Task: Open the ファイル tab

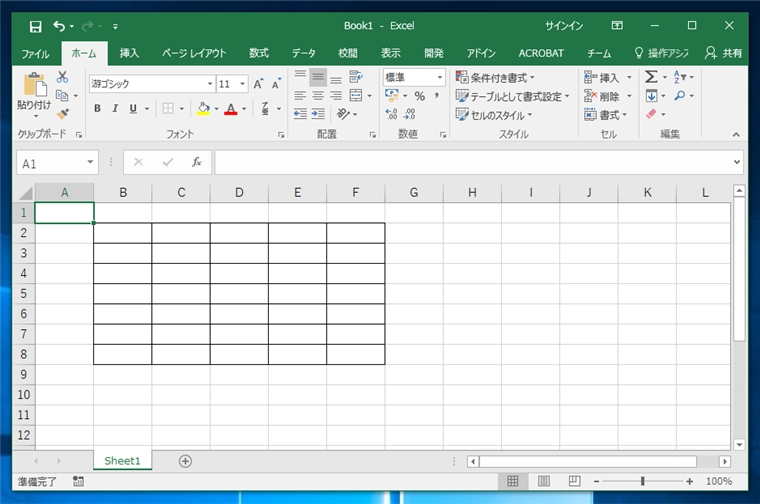Action: pos(35,53)
